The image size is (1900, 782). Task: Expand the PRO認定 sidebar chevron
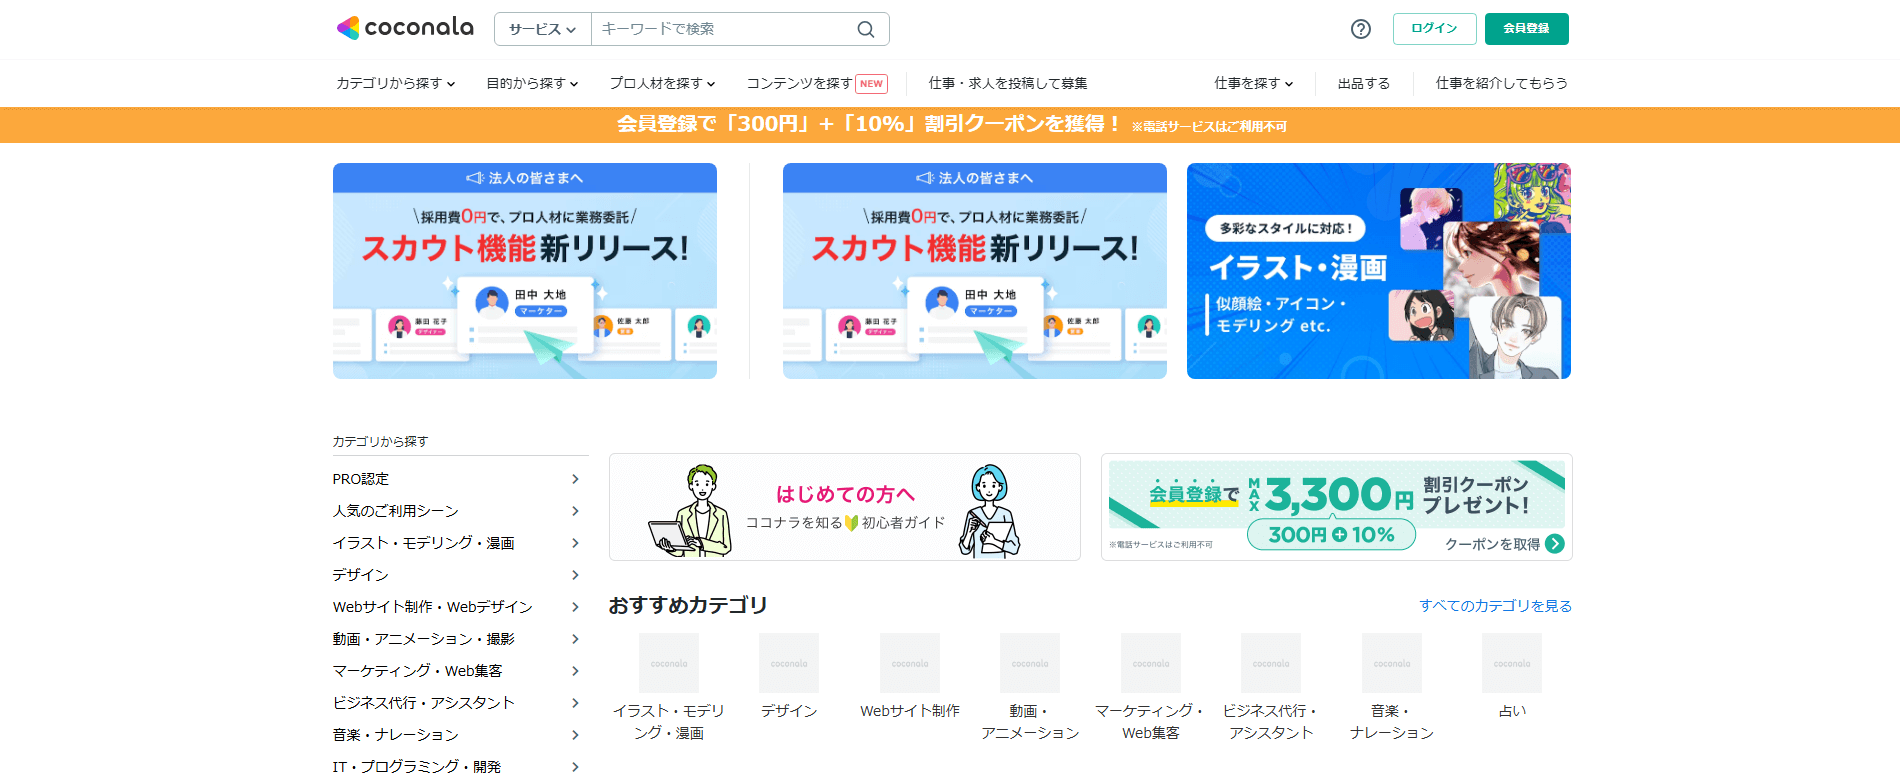pyautogui.click(x=575, y=479)
